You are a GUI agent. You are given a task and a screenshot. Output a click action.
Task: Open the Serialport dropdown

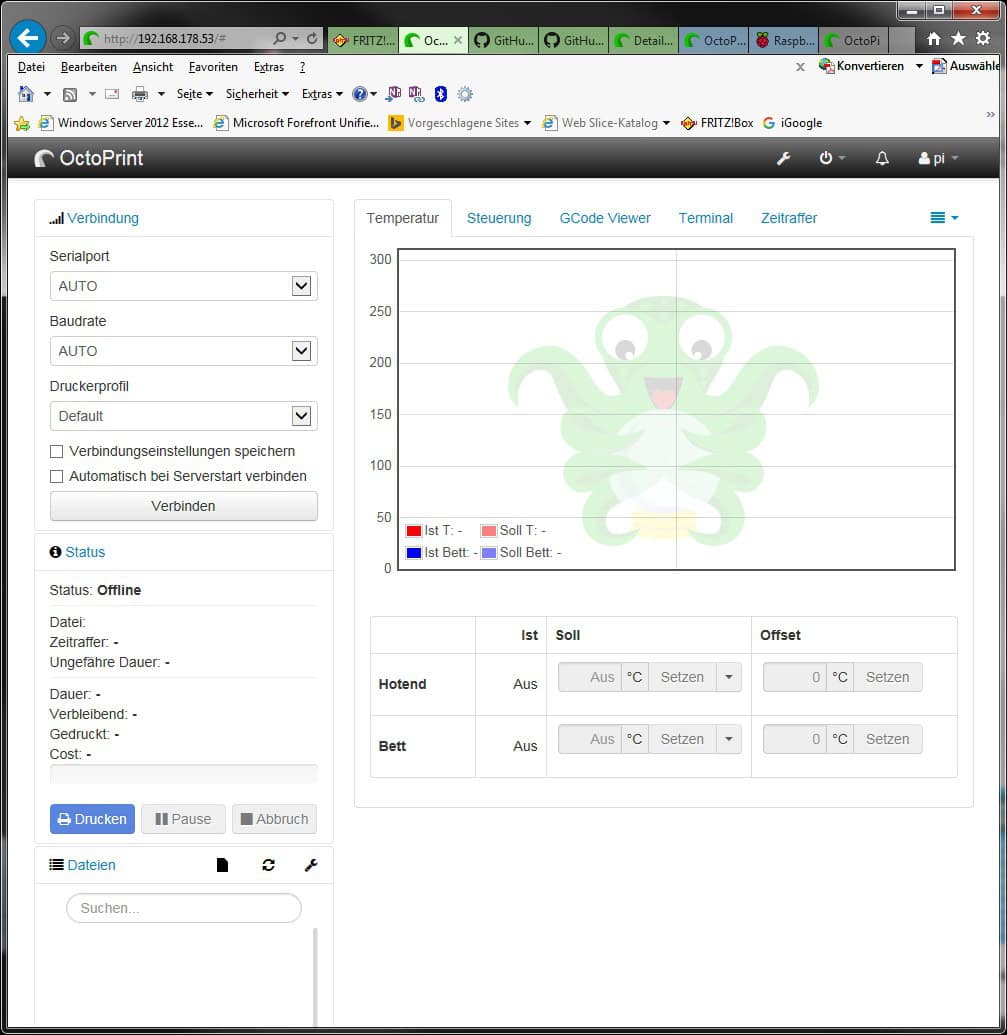point(183,286)
